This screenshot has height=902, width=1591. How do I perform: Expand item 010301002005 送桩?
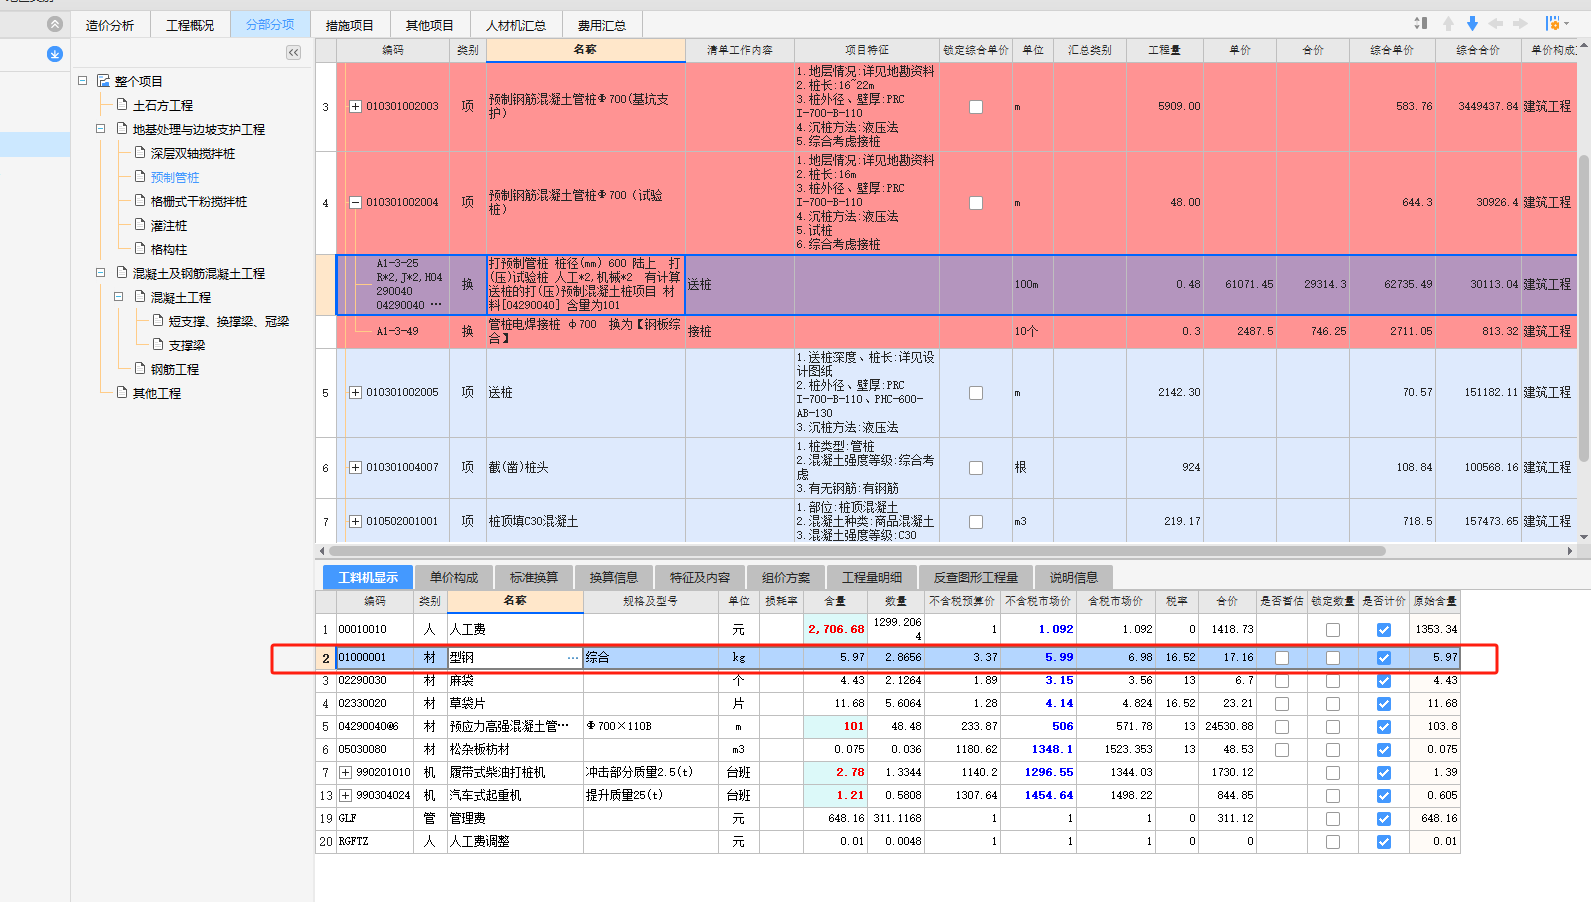(x=355, y=393)
